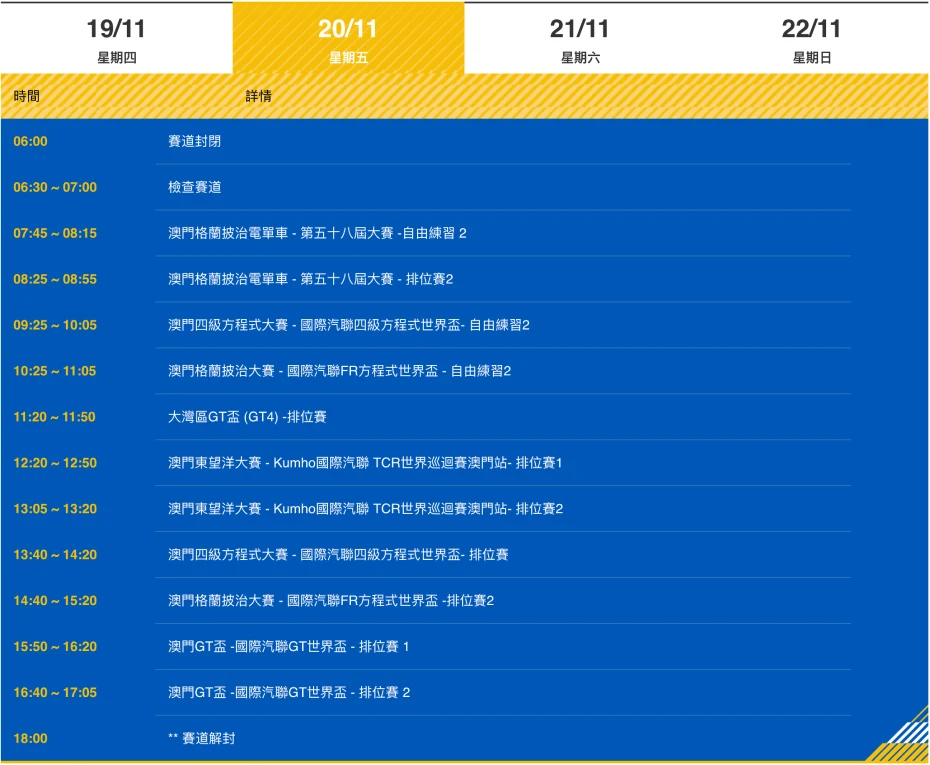Click 四級方程式世界盃 排位賽 event

[x=338, y=555]
